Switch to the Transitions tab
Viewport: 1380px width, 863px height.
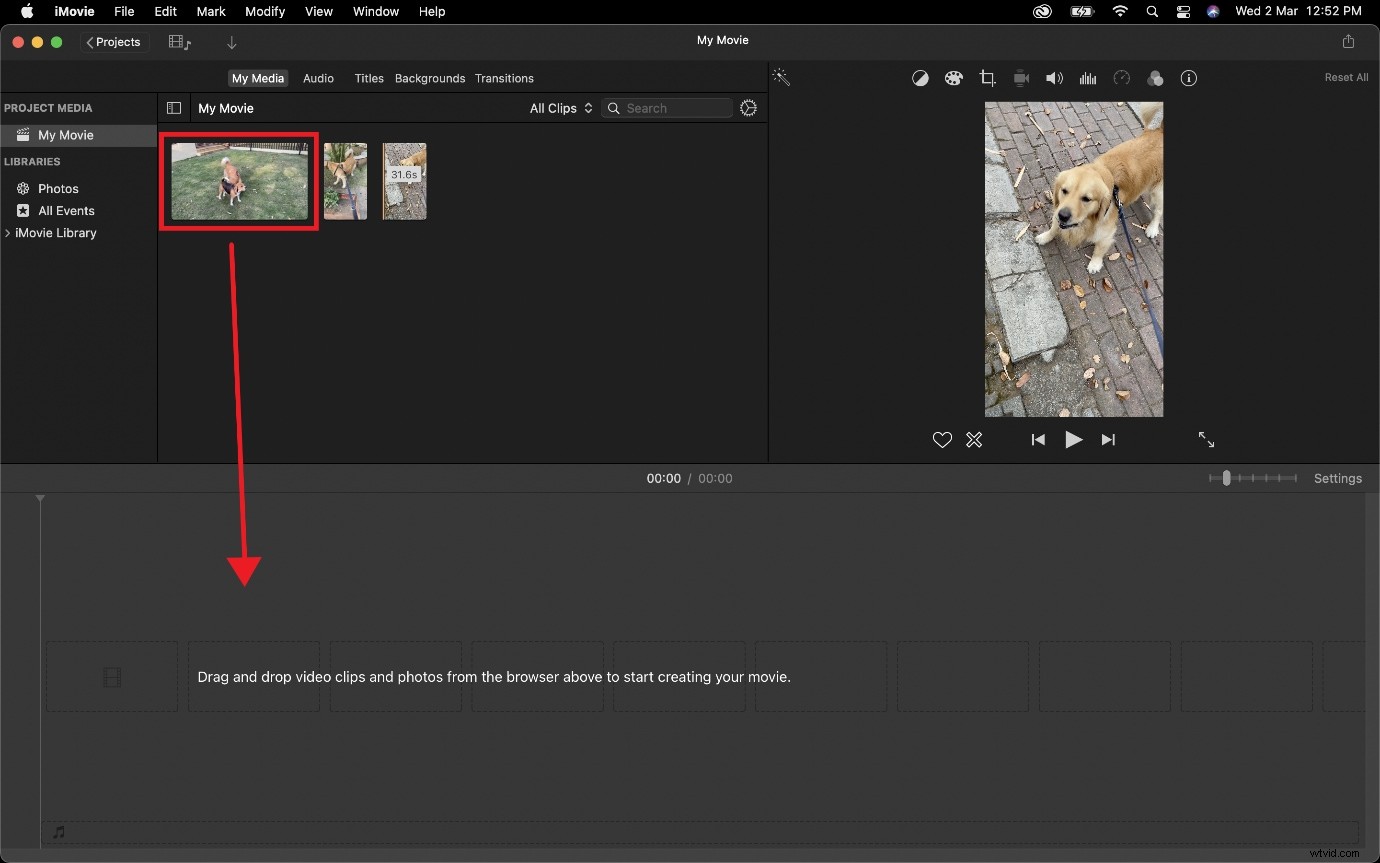tap(505, 78)
